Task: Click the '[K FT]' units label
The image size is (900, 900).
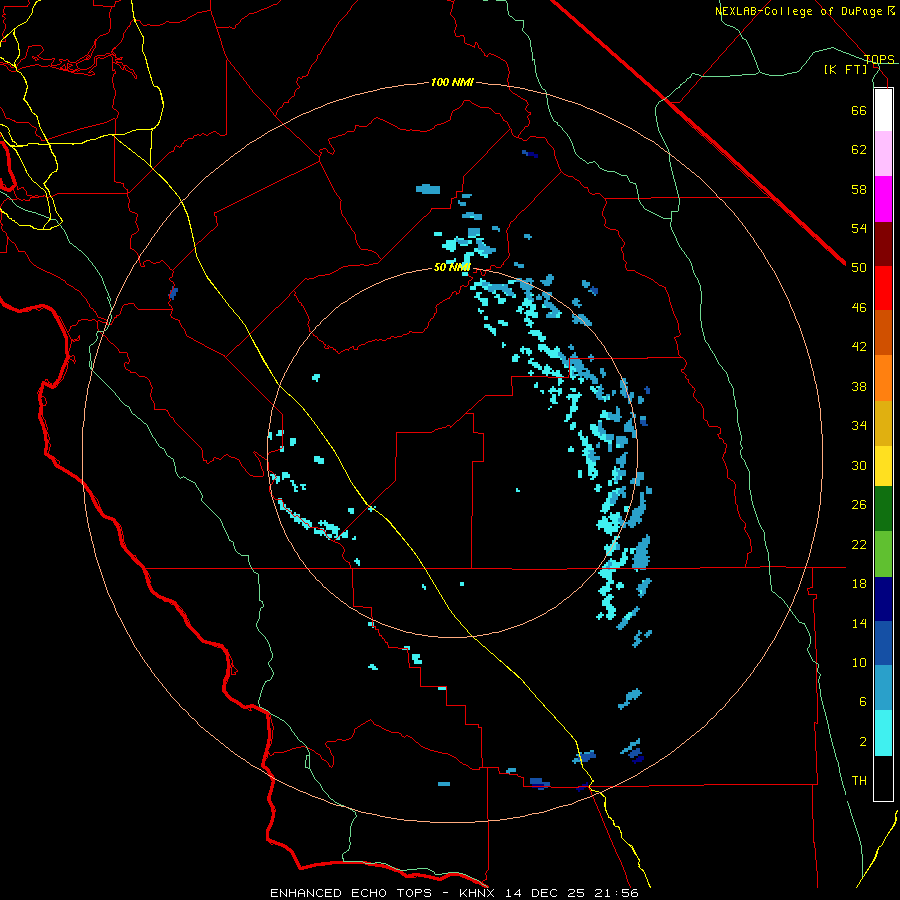Action: [845, 69]
